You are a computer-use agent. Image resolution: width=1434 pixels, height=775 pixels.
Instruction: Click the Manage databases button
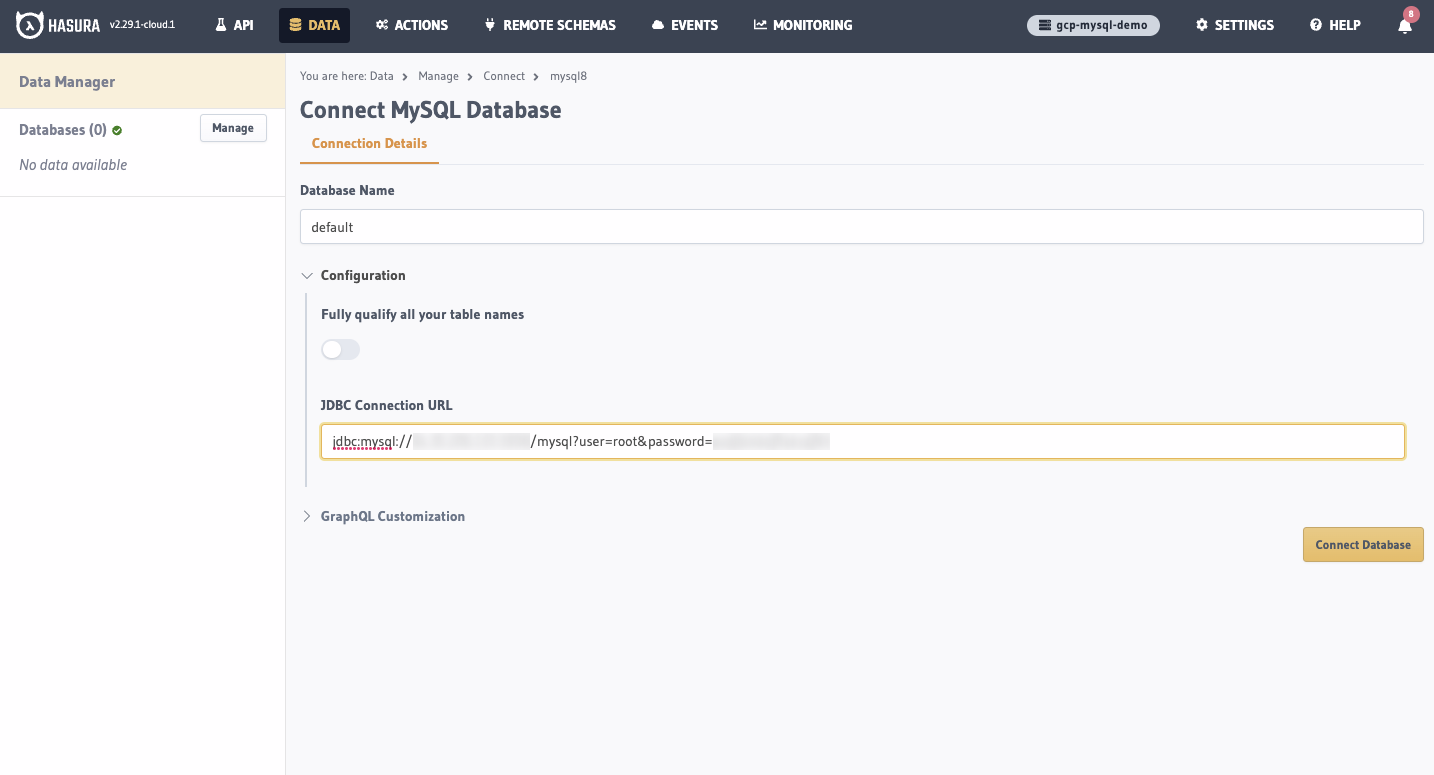(233, 128)
